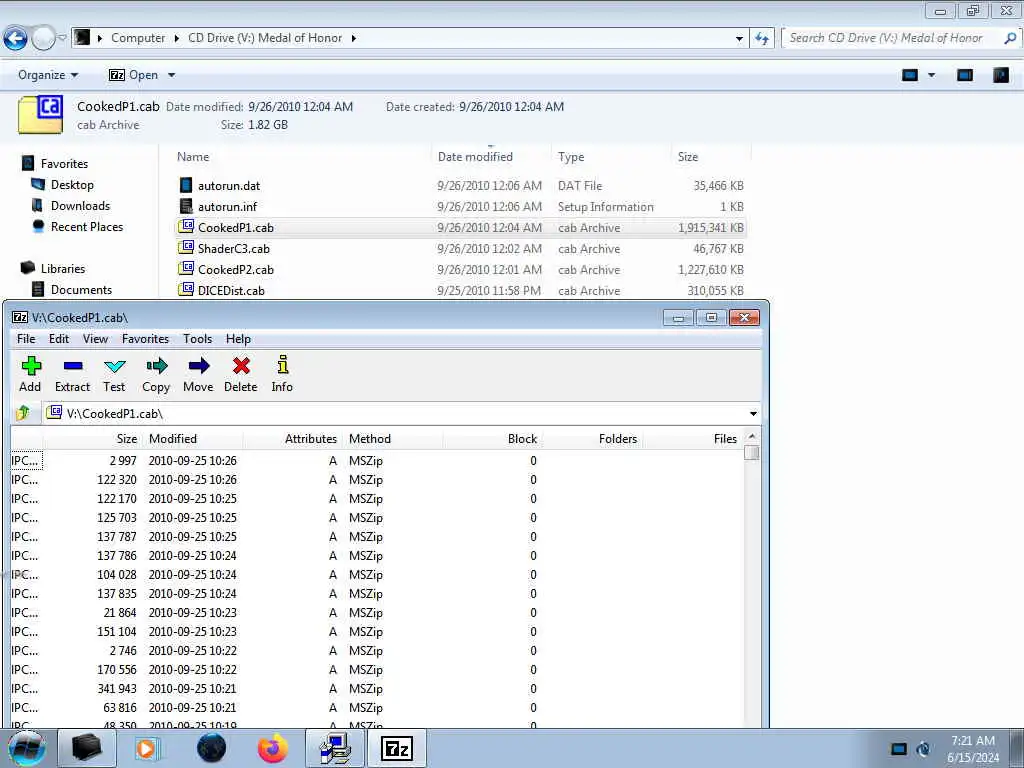Viewport: 1024px width, 768px height.
Task: Open Desktop in the Favorites sidebar
Action: click(x=72, y=185)
